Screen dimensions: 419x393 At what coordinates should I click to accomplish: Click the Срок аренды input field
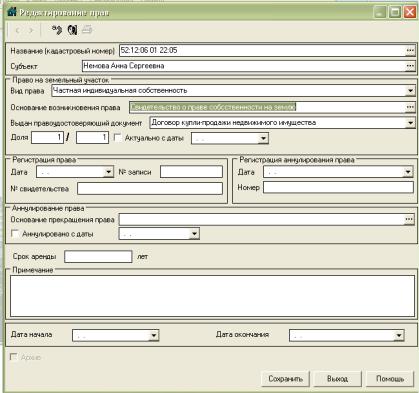98,257
